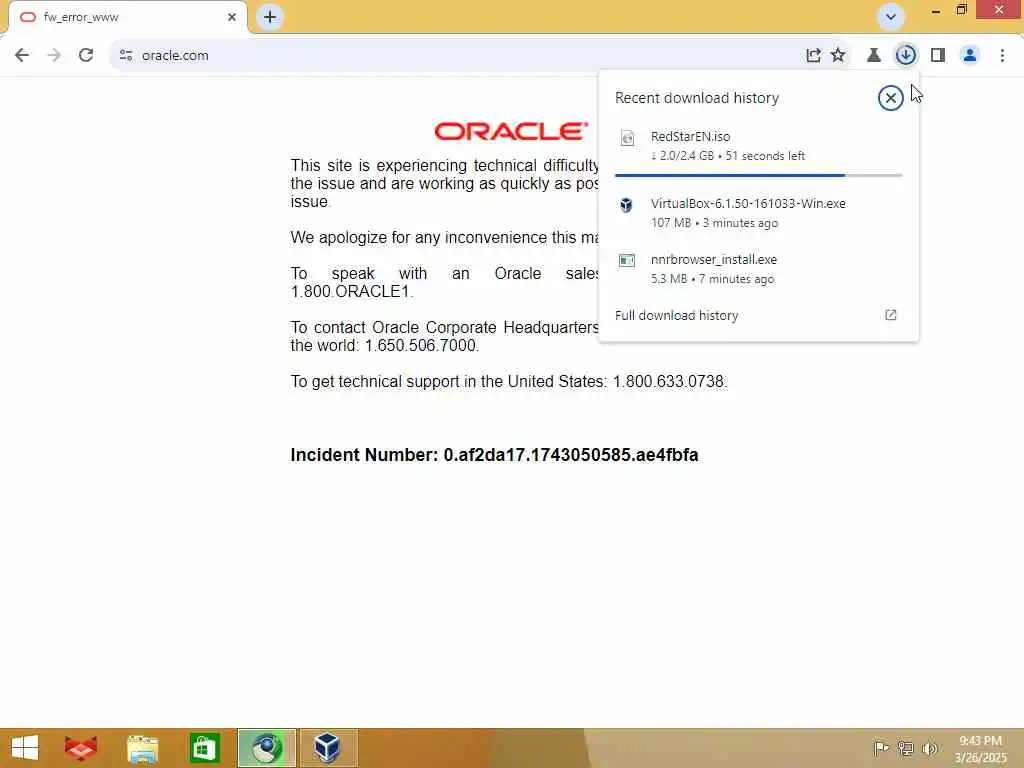Open the profile avatar menu
The height and width of the screenshot is (768, 1024).
click(x=970, y=56)
